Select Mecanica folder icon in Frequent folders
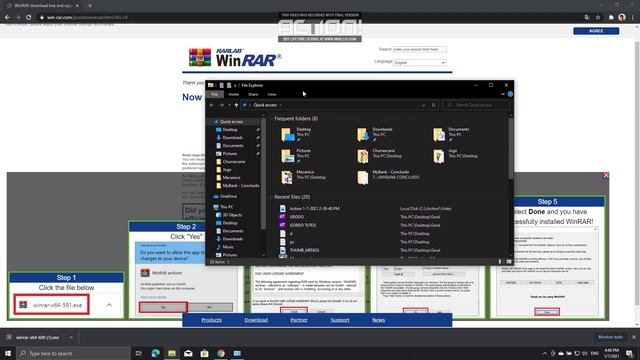The image size is (640, 360). (x=287, y=177)
